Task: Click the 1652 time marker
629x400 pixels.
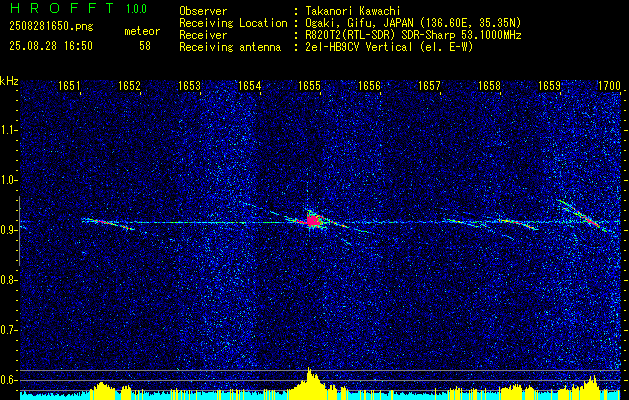Action: coord(129,86)
